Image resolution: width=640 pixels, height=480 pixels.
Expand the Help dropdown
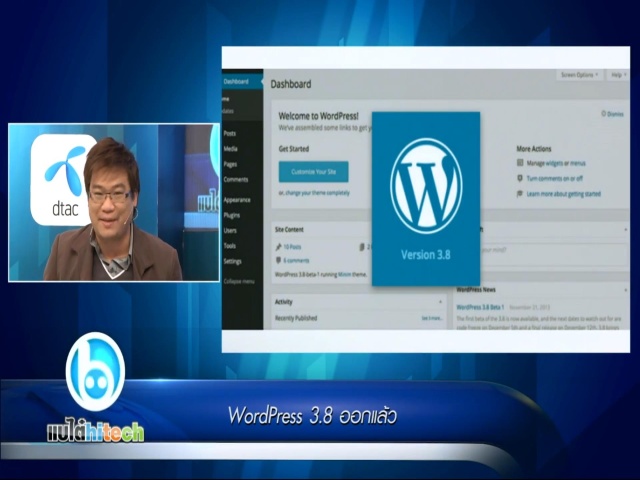point(618,75)
